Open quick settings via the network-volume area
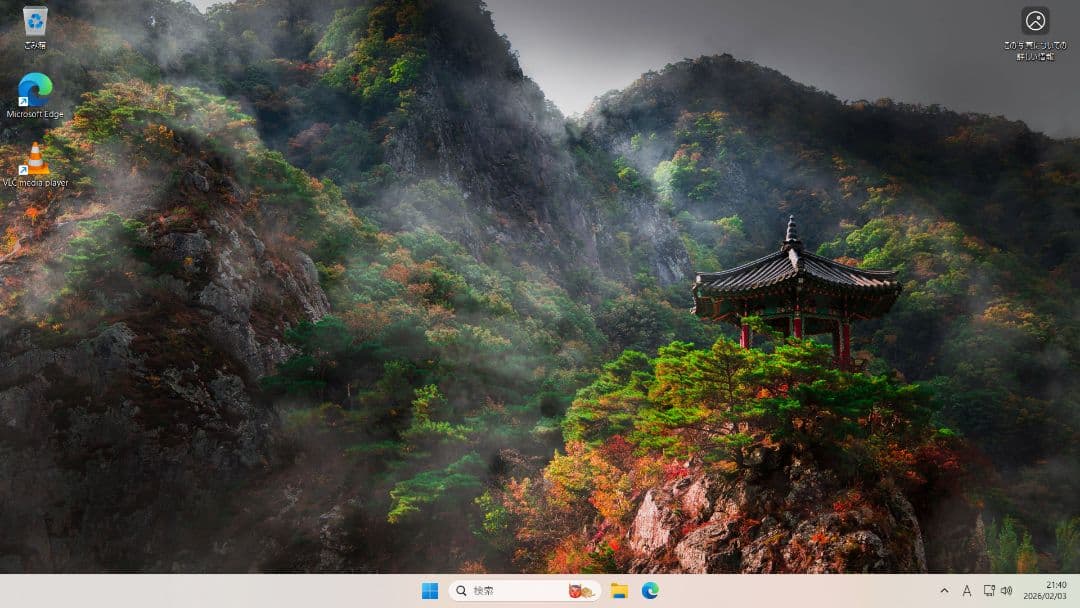The height and width of the screenshot is (608, 1080). coord(998,591)
